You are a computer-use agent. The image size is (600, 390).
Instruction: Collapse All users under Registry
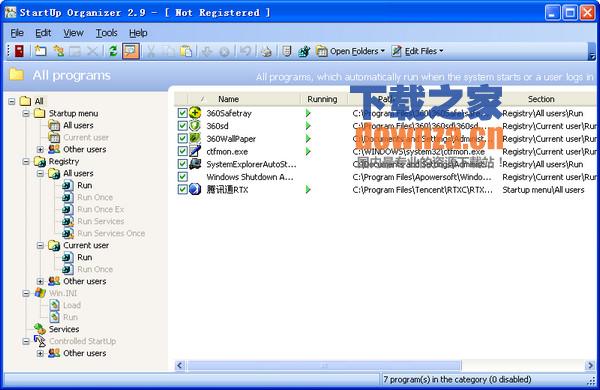[40, 173]
